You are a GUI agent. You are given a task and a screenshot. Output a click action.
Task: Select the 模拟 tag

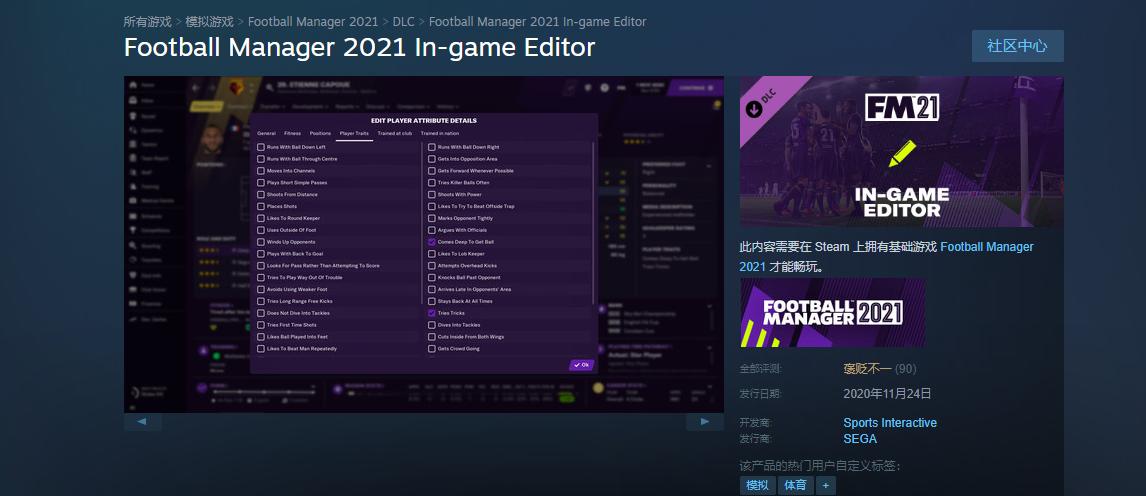point(757,485)
